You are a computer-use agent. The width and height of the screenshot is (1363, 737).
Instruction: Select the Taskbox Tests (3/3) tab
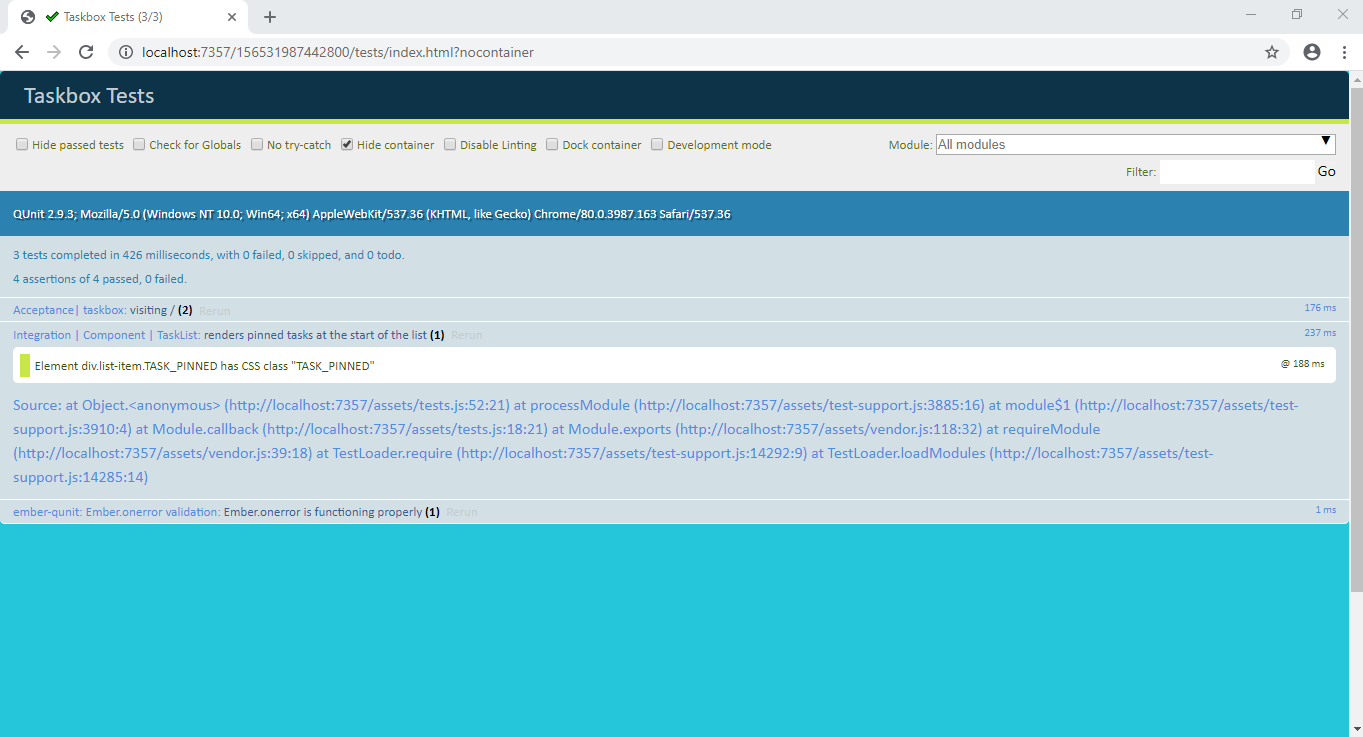[130, 17]
